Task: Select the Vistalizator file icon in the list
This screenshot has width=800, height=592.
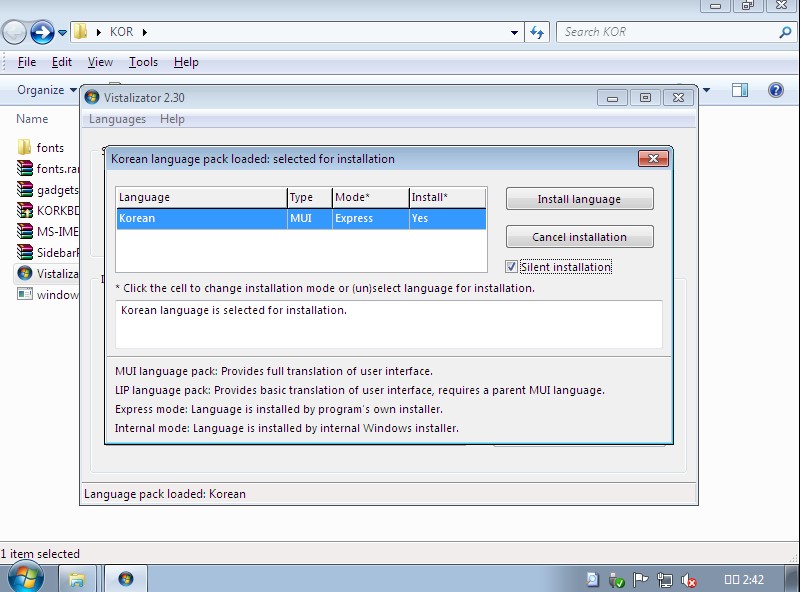Action: 24,273
